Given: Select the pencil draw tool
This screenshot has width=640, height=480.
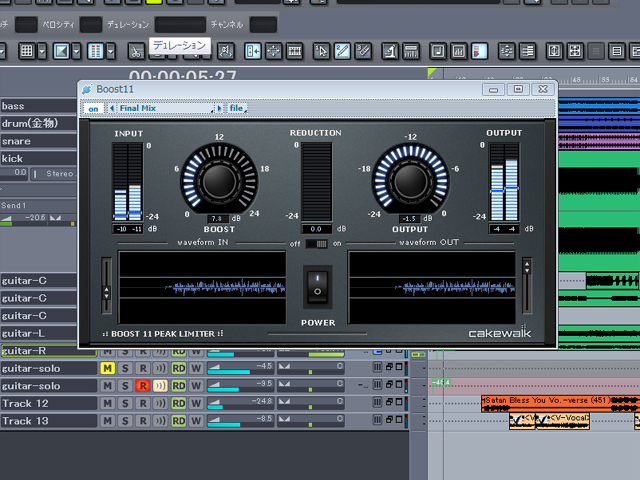Looking at the screenshot, I should click(x=342, y=51).
